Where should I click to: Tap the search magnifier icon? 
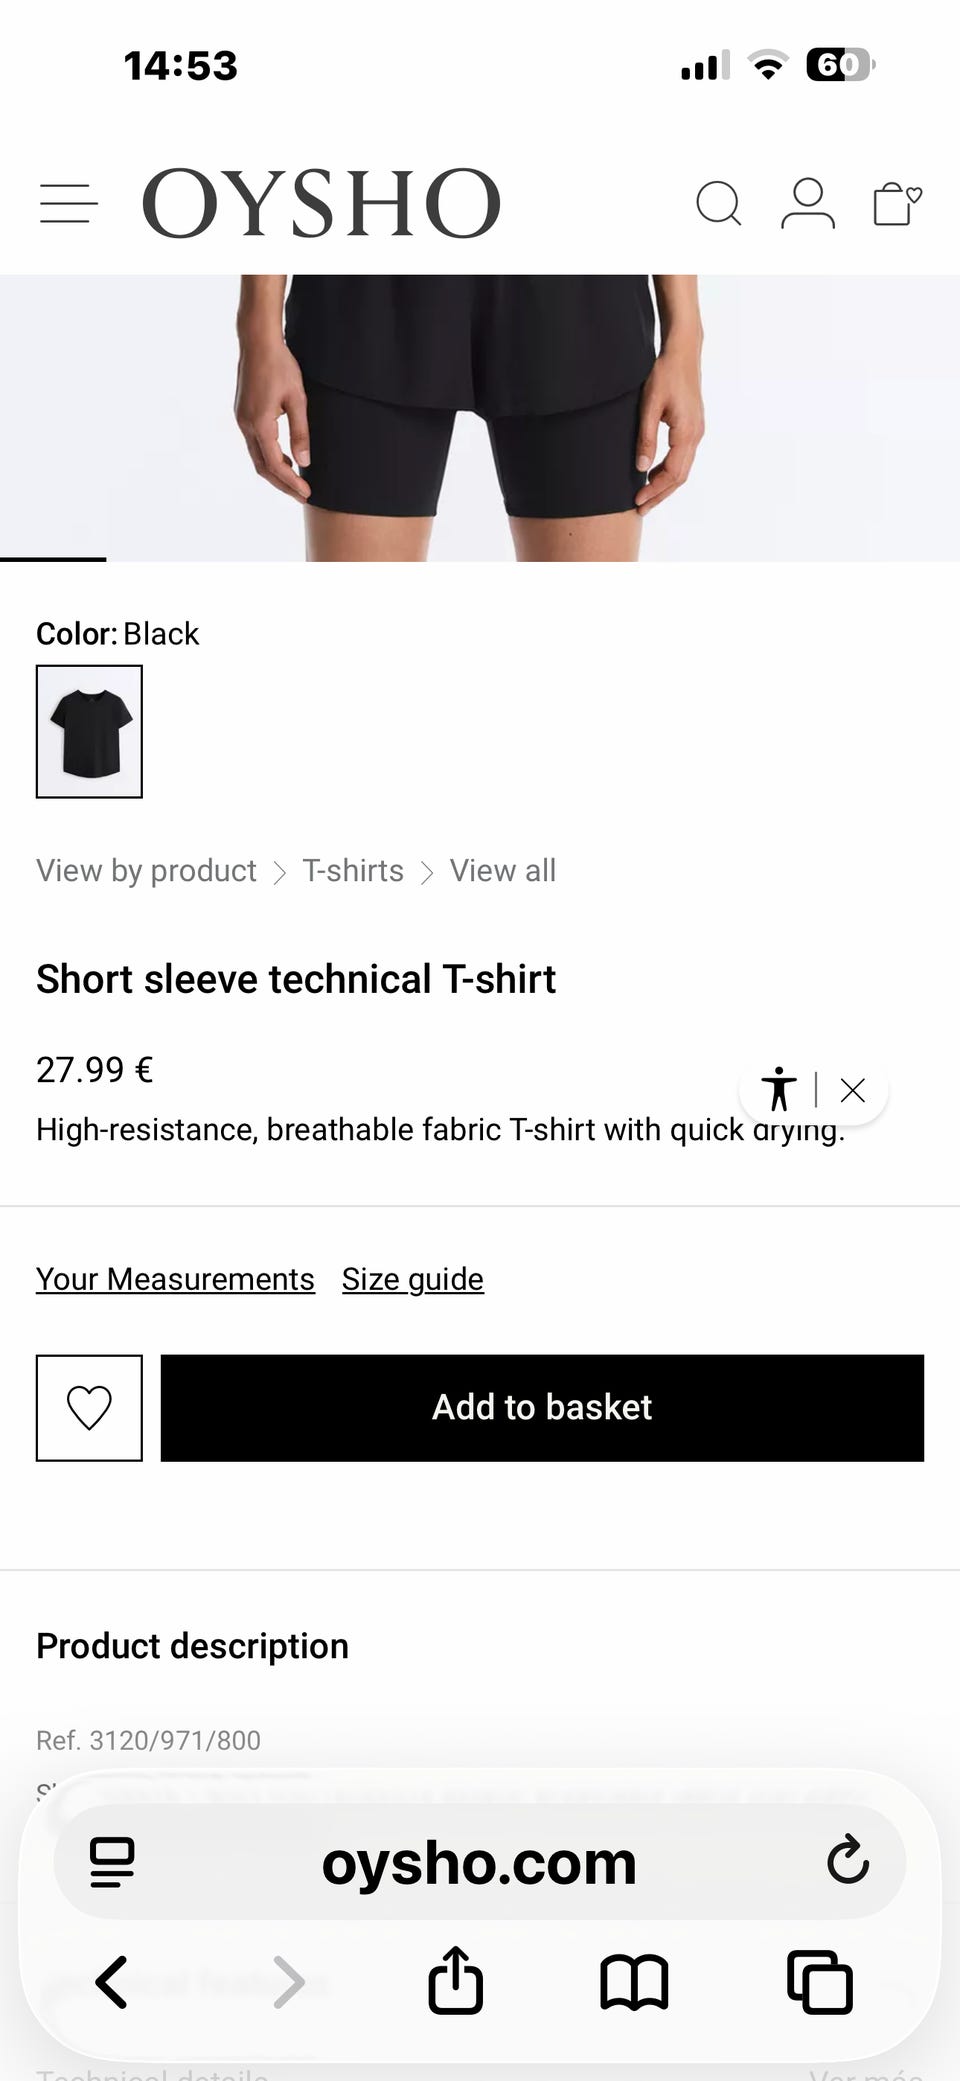tap(719, 203)
